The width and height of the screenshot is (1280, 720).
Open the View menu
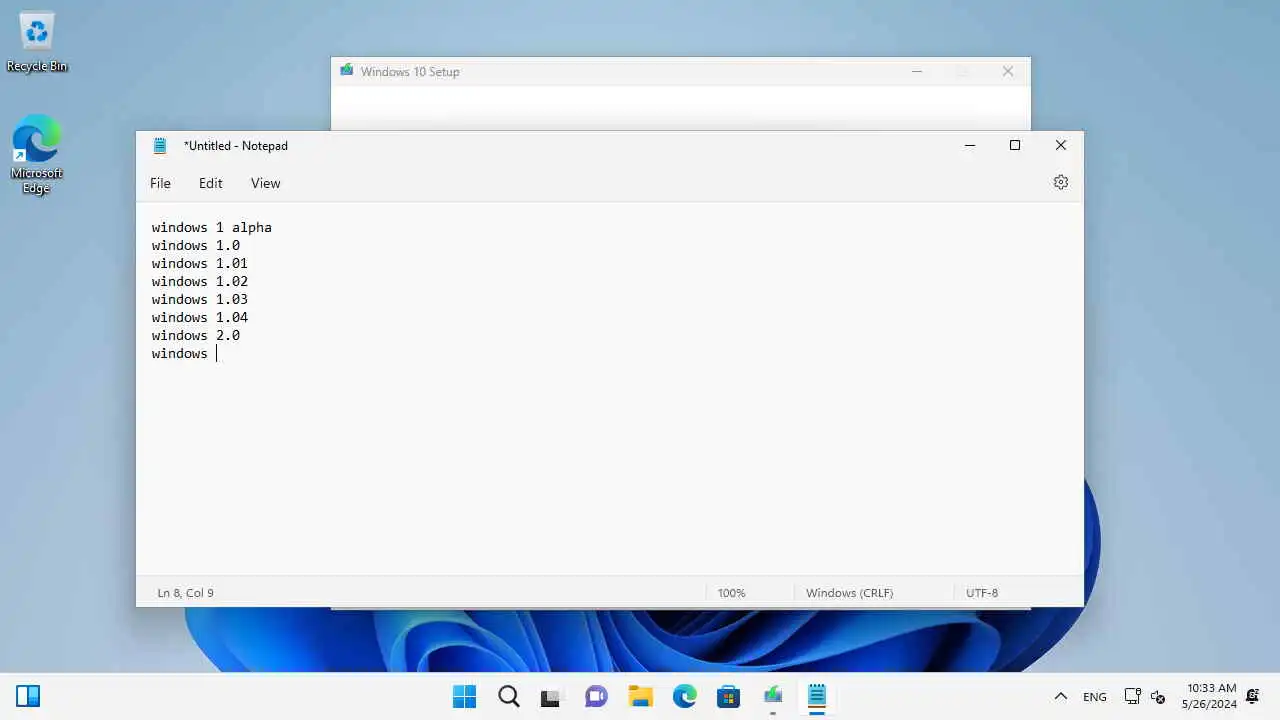[265, 183]
